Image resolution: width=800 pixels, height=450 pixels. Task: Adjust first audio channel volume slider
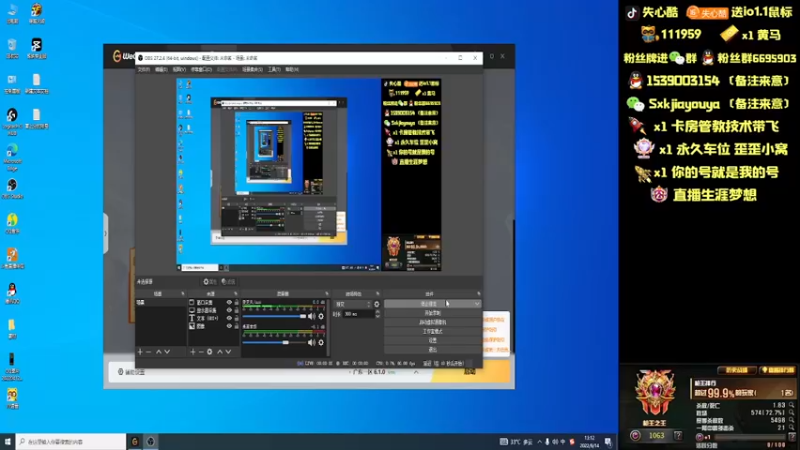[274, 316]
